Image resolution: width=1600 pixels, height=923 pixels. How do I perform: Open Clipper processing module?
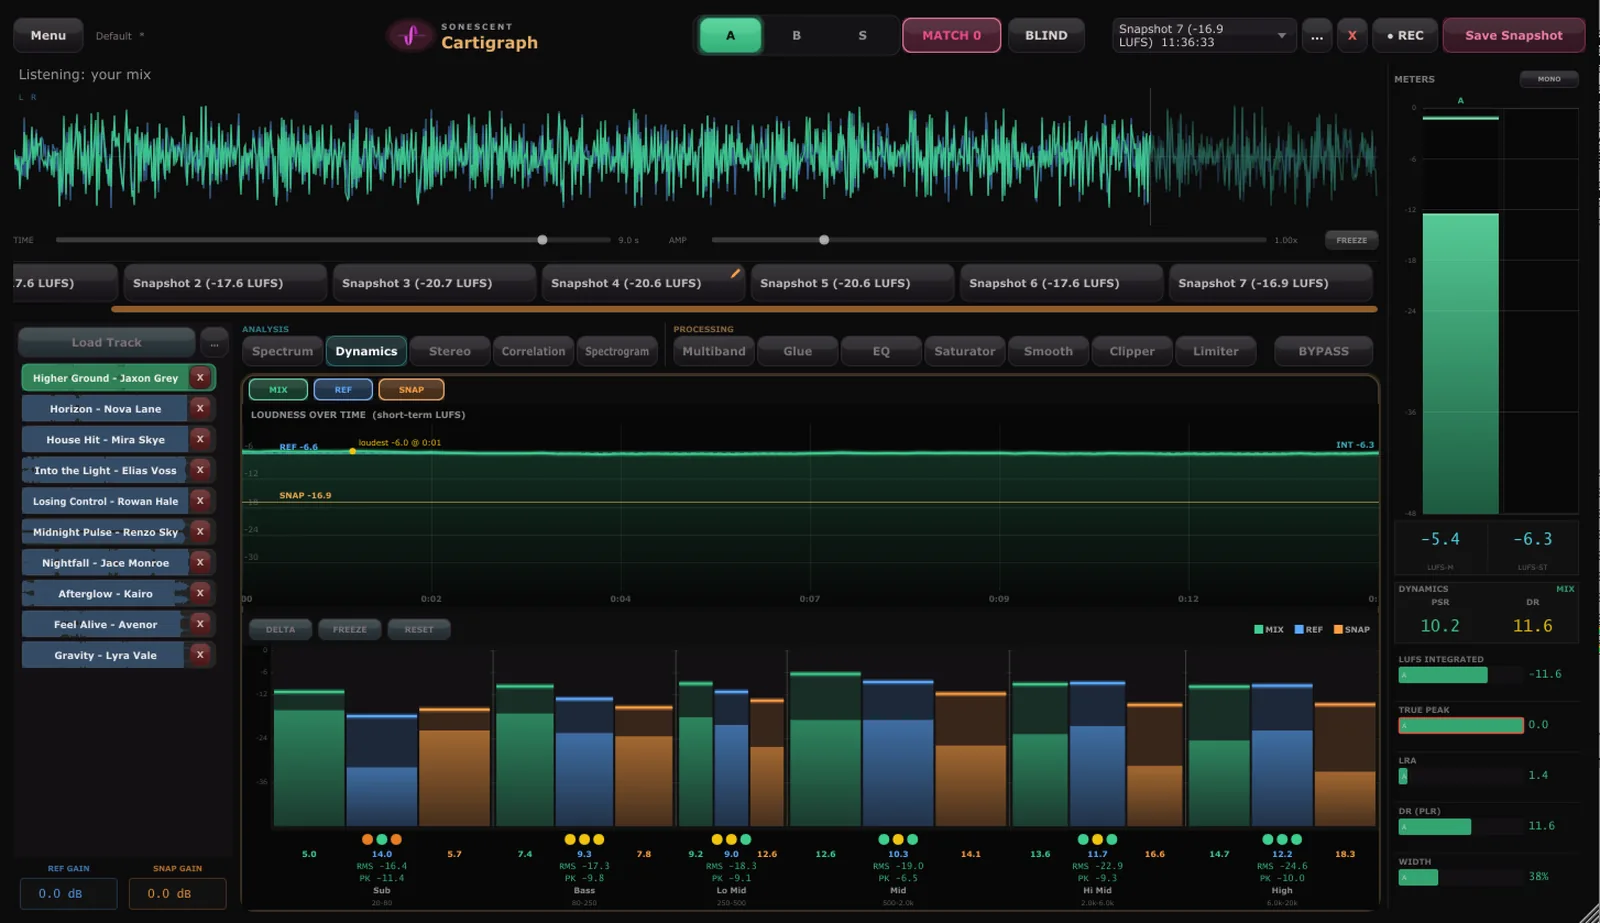tap(1132, 351)
